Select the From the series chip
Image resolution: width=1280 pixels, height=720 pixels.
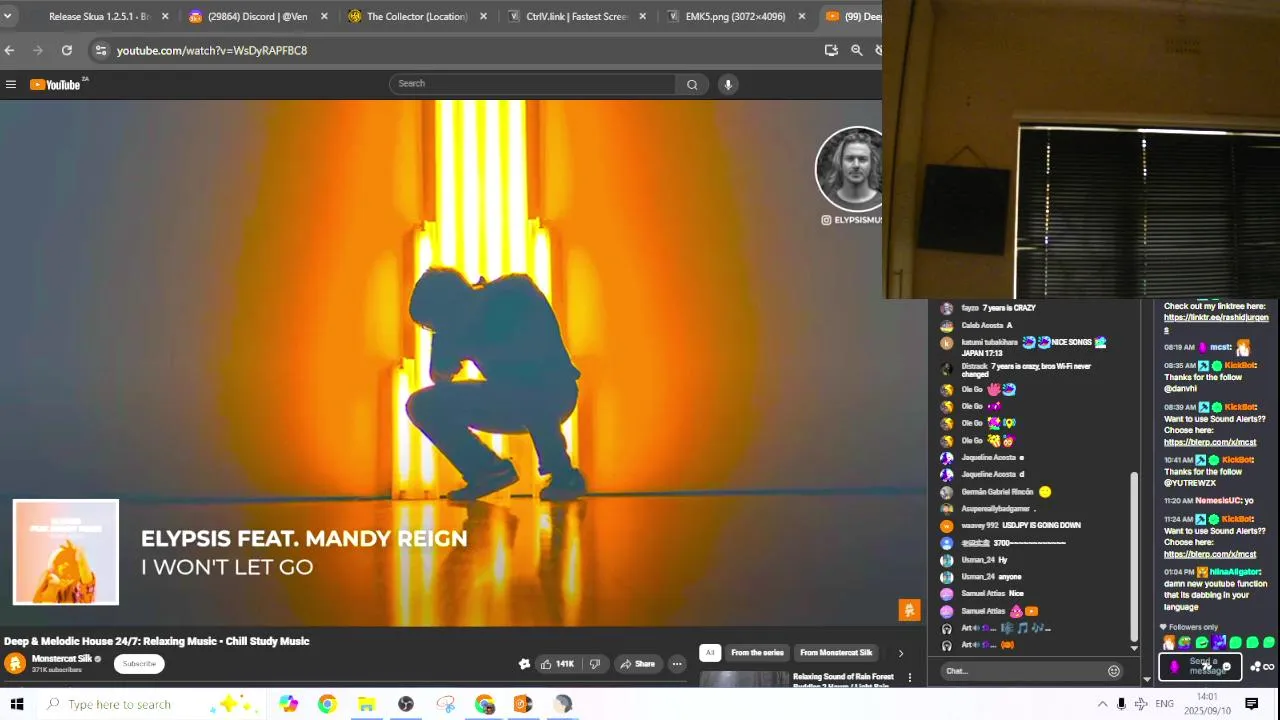tap(757, 653)
